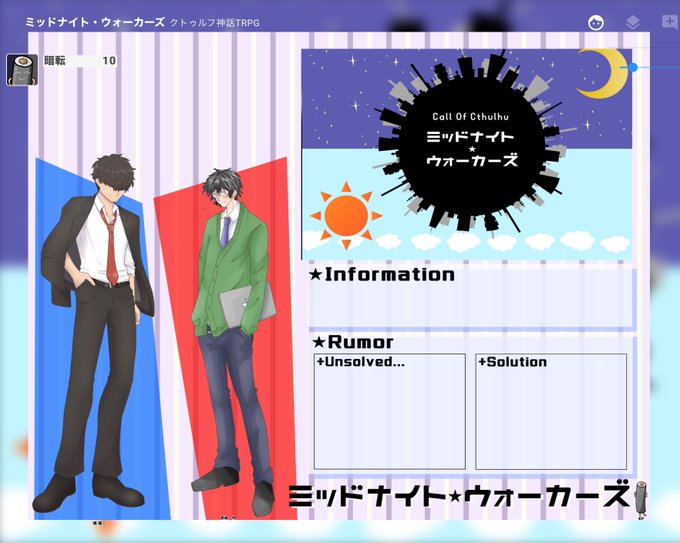Viewport: 680px width, 543px height.
Task: Click the add-chat icon at top right
Action: click(670, 22)
